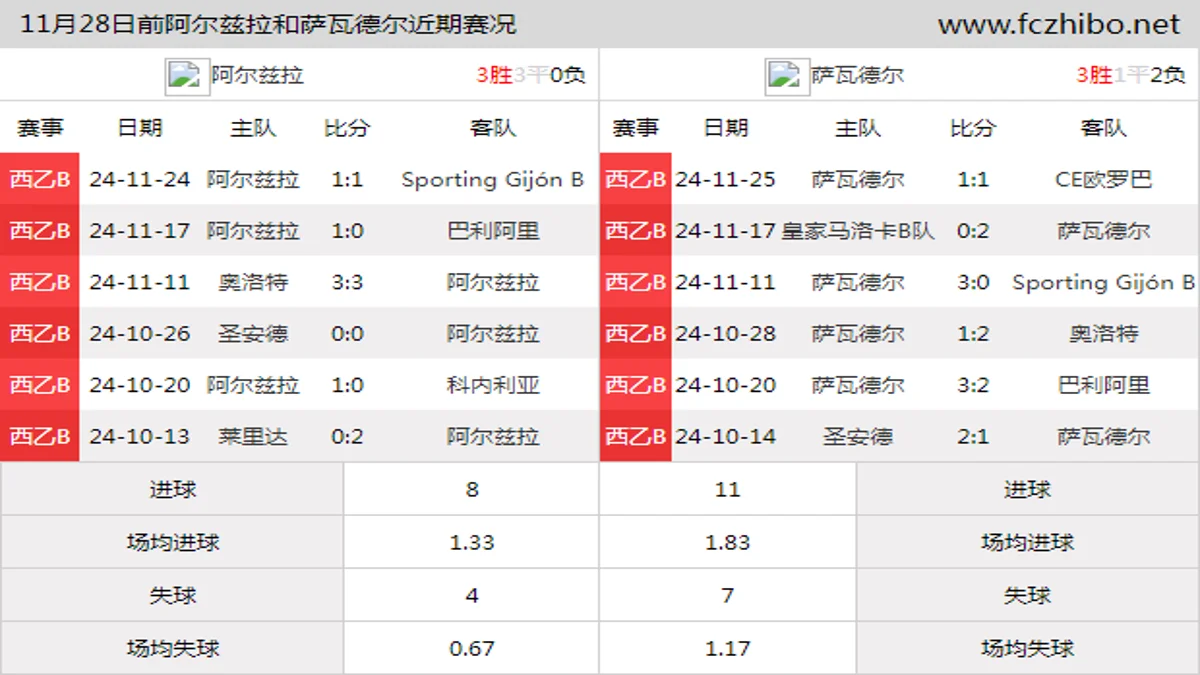
Task: Select the date 24-10-26
Action: 139,334
